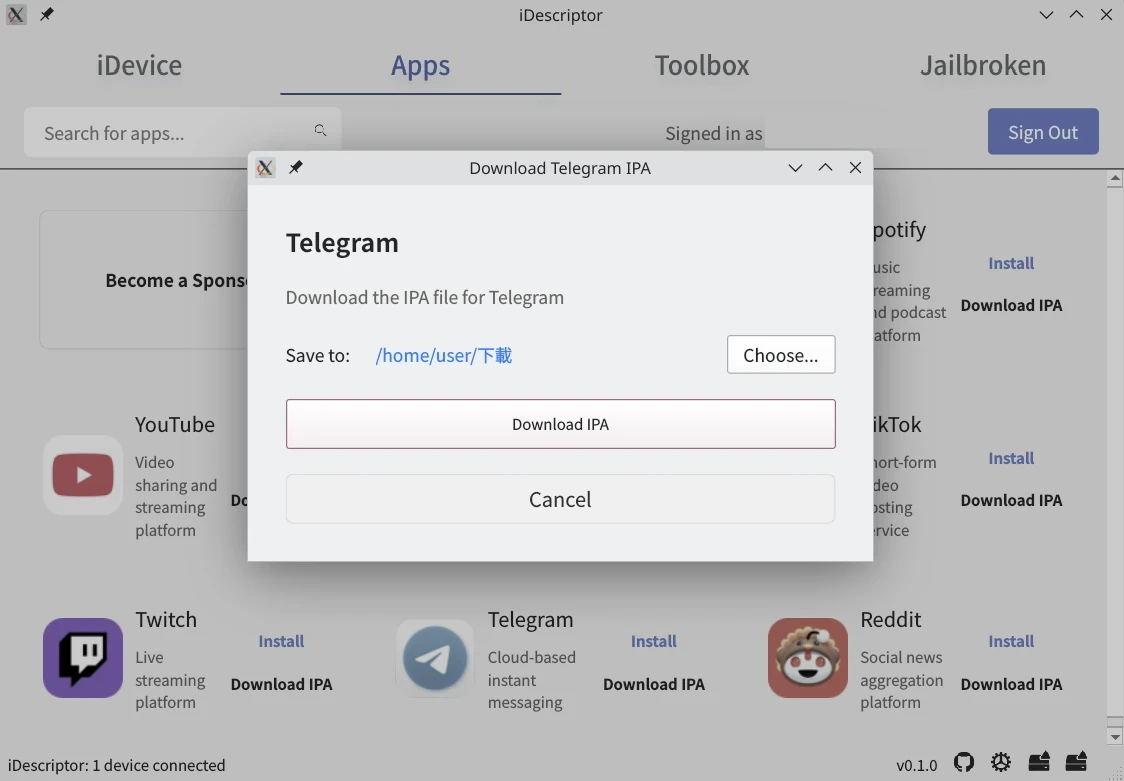Cancel the Telegram IPA download dialog
Screen dimensions: 1124x781
pos(561,499)
